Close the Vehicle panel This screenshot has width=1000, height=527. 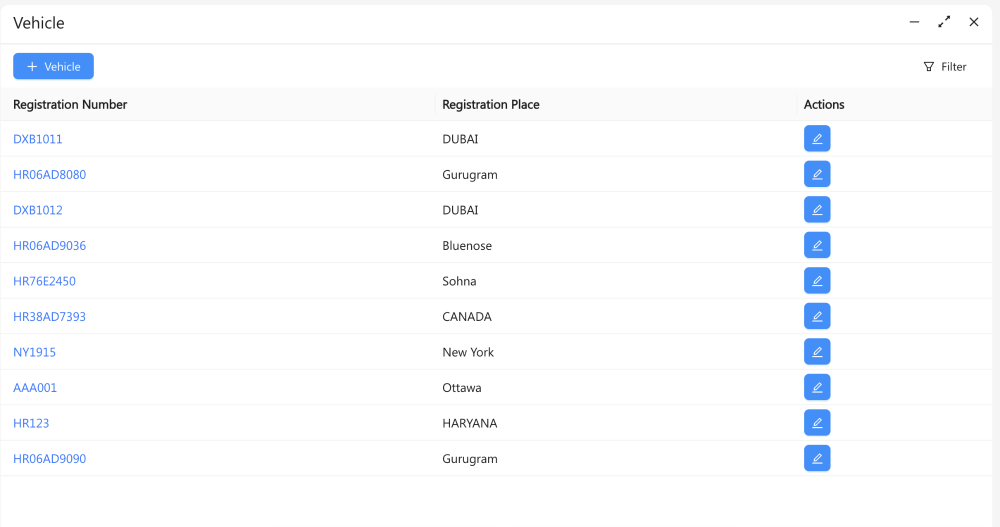click(974, 22)
